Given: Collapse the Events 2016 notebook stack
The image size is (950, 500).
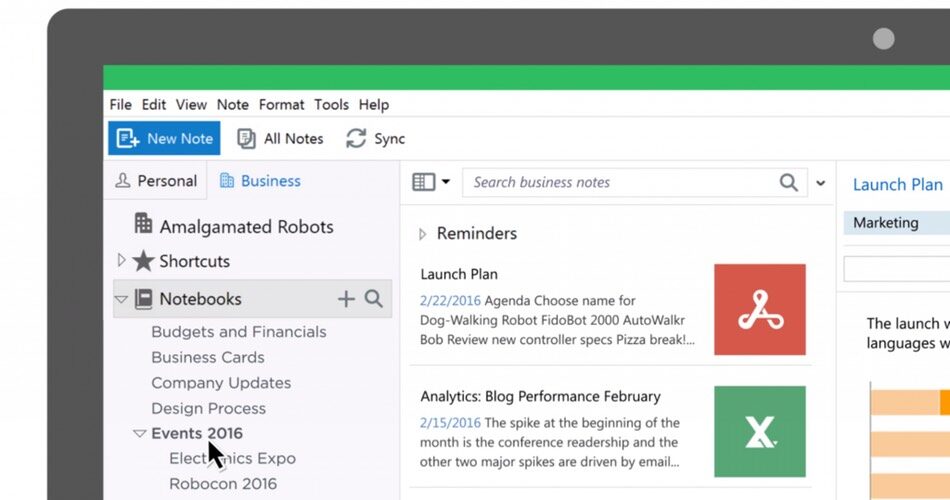Looking at the screenshot, I should [x=139, y=434].
